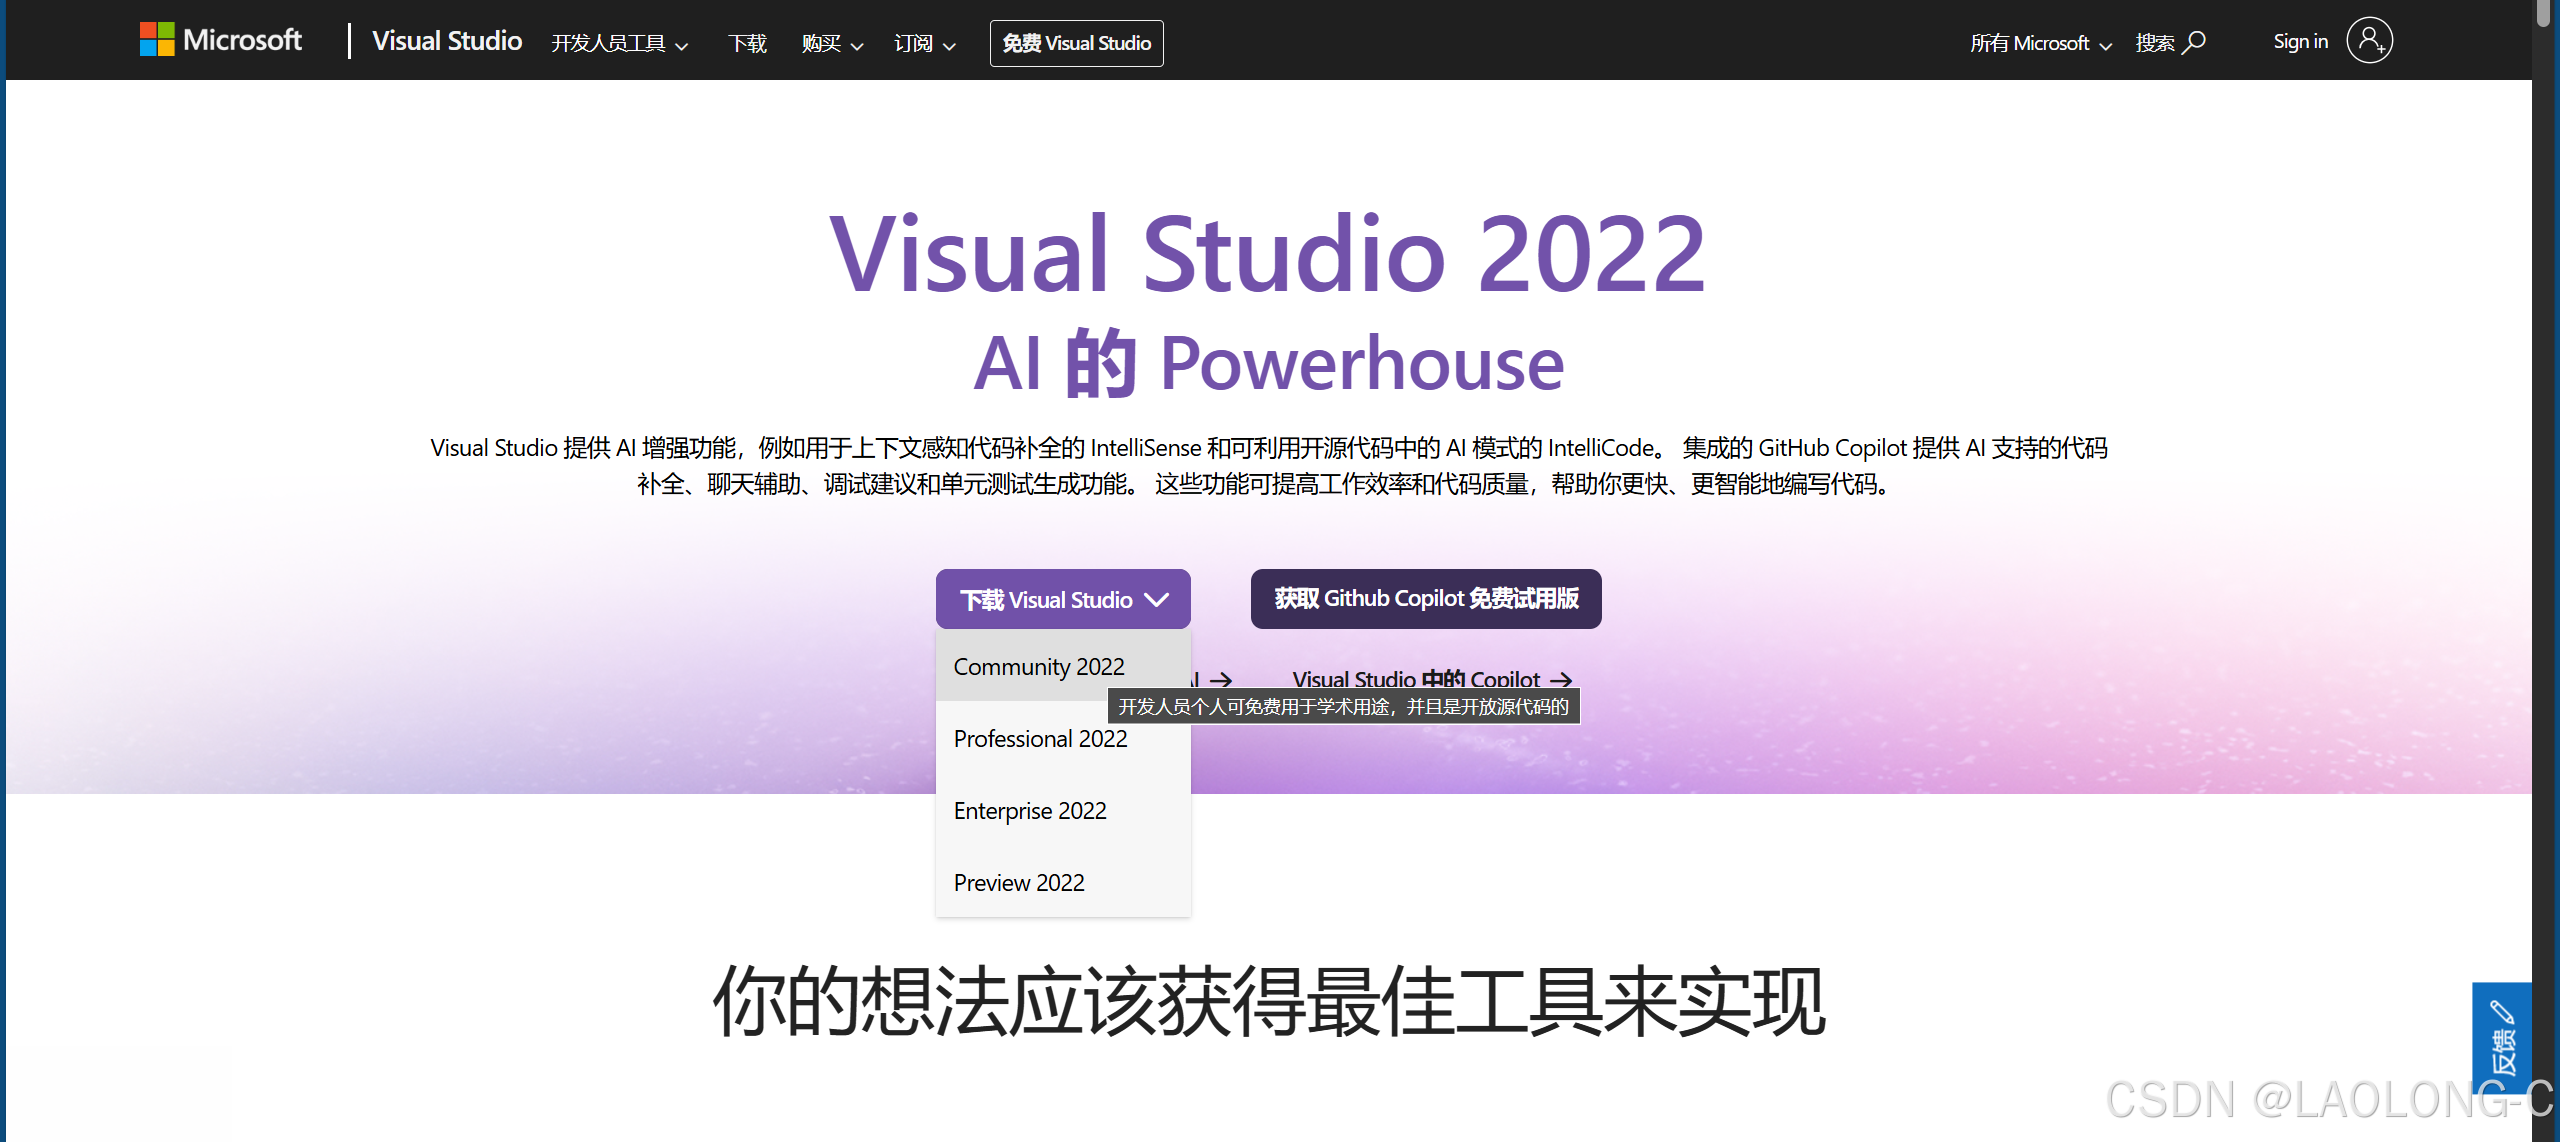Open the 下载 nav link
The image size is (2560, 1142).
tap(747, 44)
